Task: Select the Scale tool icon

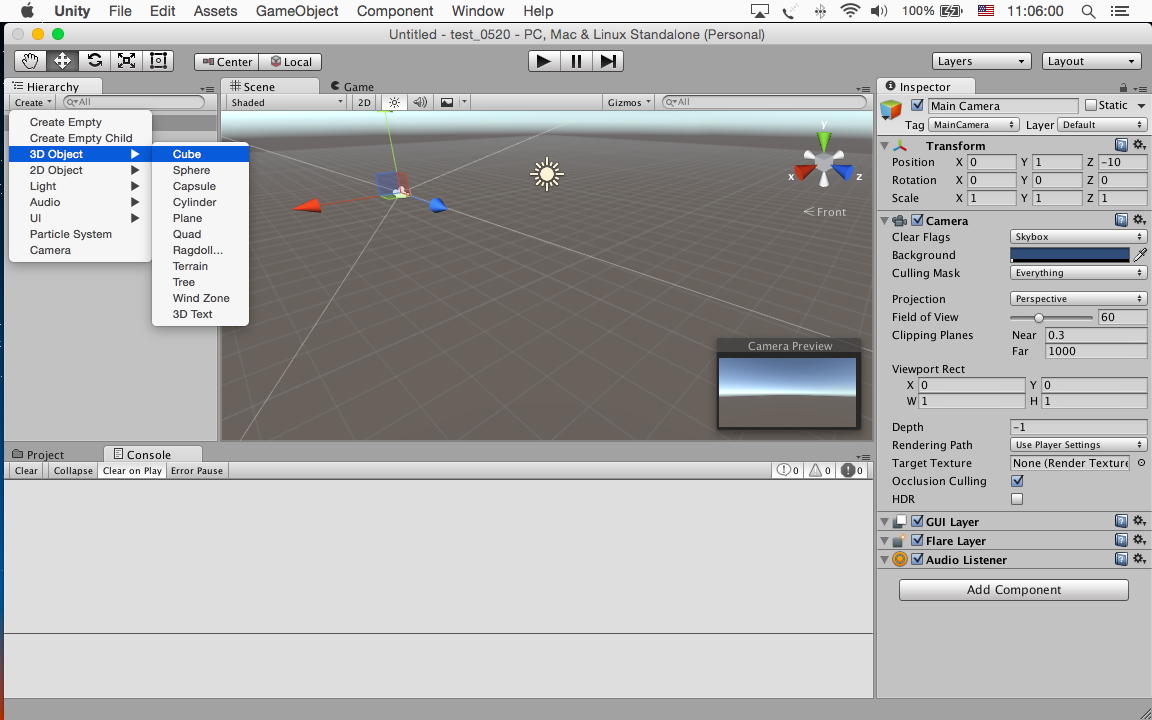Action: tap(126, 61)
